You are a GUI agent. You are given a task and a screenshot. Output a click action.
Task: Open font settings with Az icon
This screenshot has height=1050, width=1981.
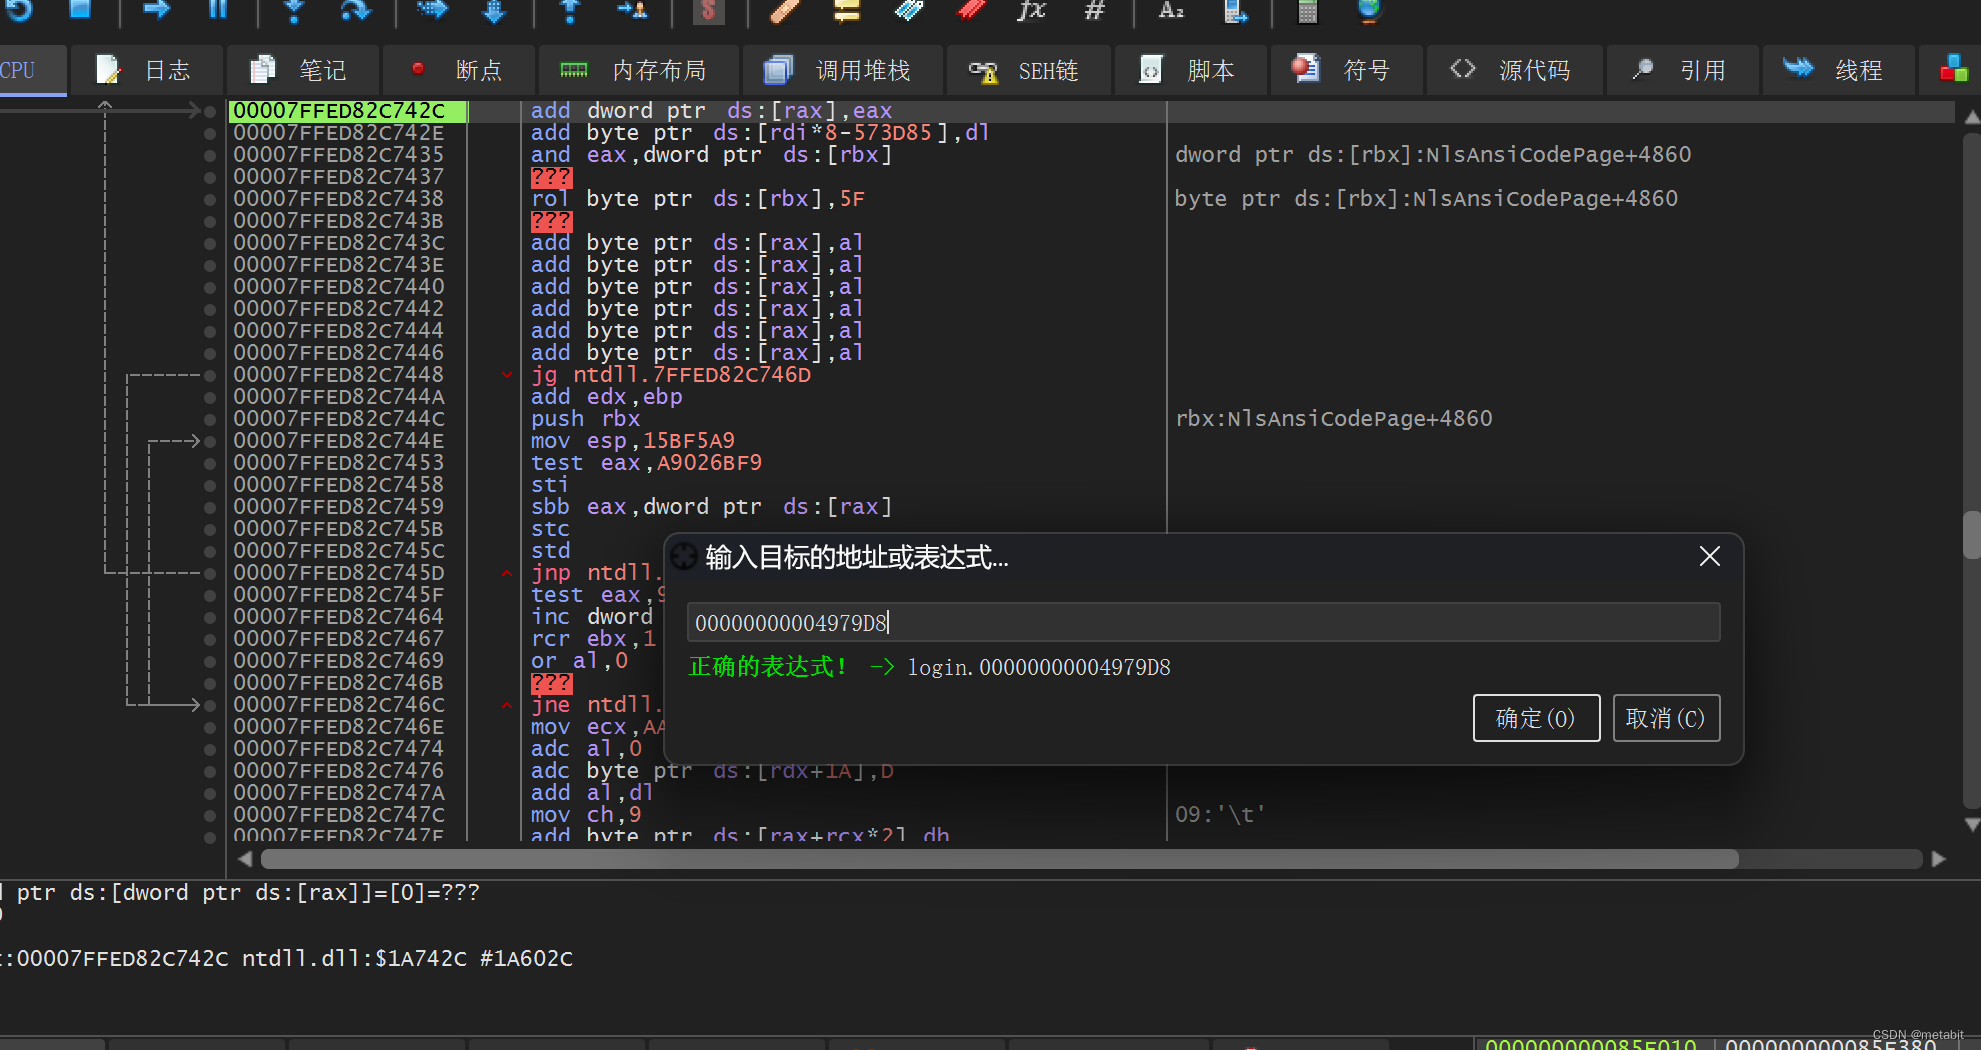click(x=1170, y=13)
